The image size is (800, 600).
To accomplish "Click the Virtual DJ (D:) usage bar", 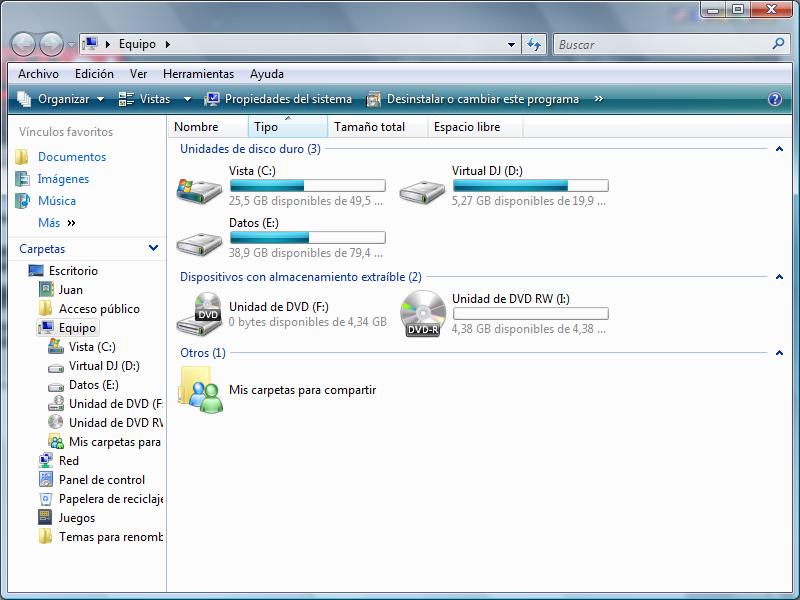I will [x=531, y=185].
